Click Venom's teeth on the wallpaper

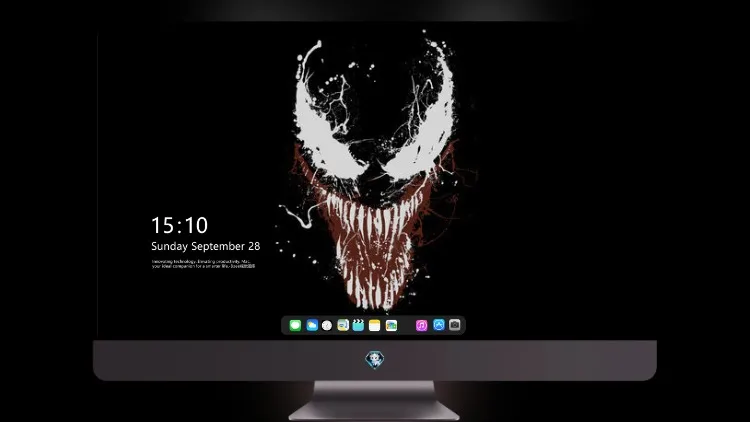[x=373, y=249]
